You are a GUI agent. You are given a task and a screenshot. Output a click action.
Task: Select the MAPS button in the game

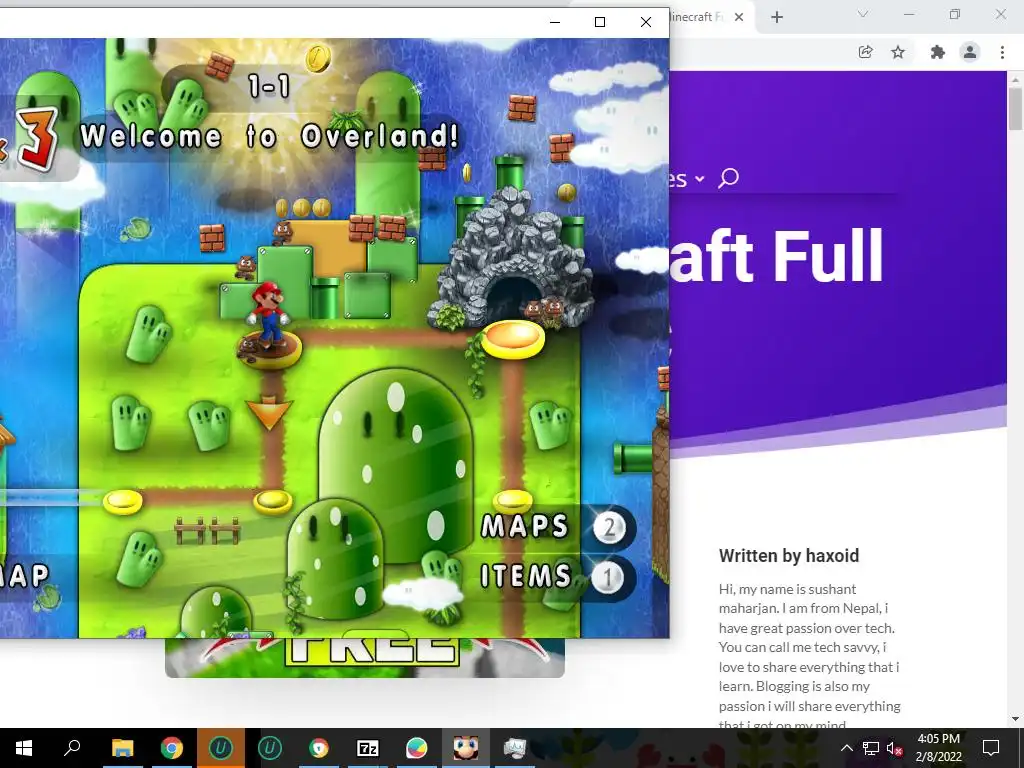[x=524, y=526]
